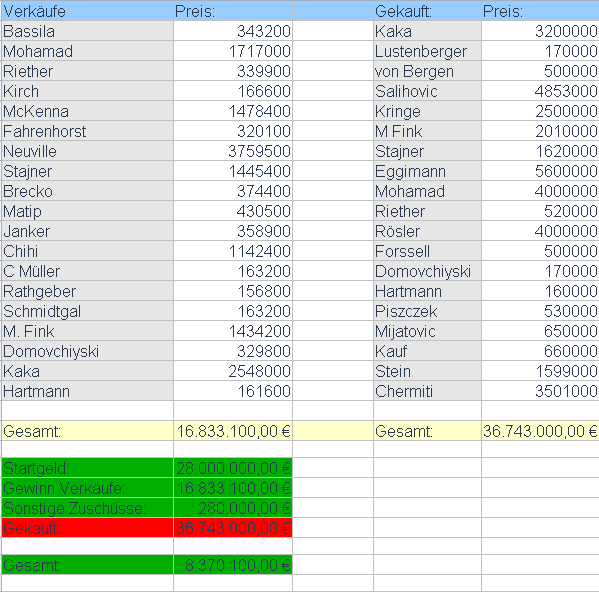Click the Bassila name cell
This screenshot has height=592, width=599.
[x=87, y=31]
